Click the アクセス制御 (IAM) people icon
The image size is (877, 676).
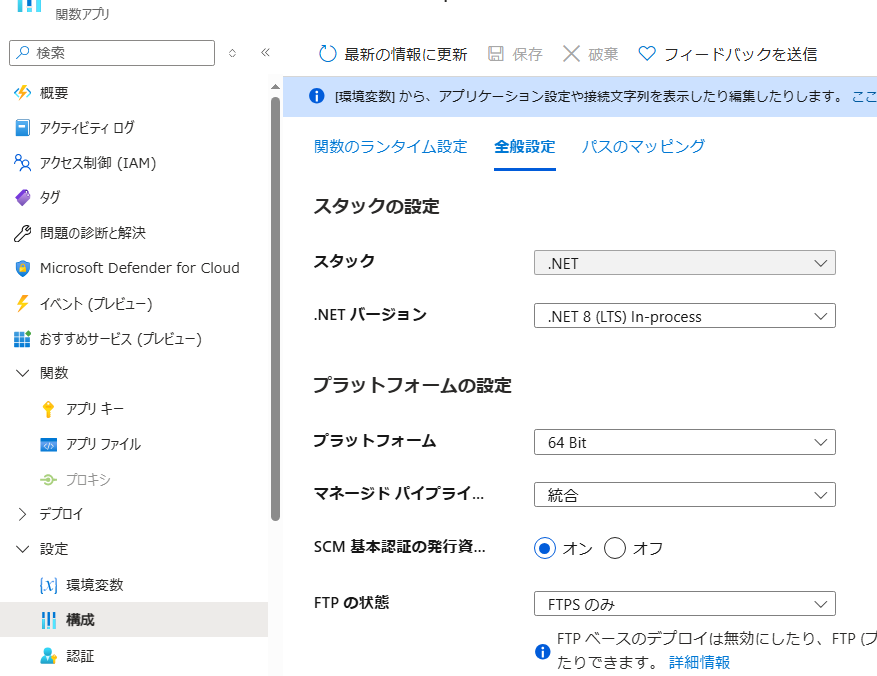[x=22, y=163]
